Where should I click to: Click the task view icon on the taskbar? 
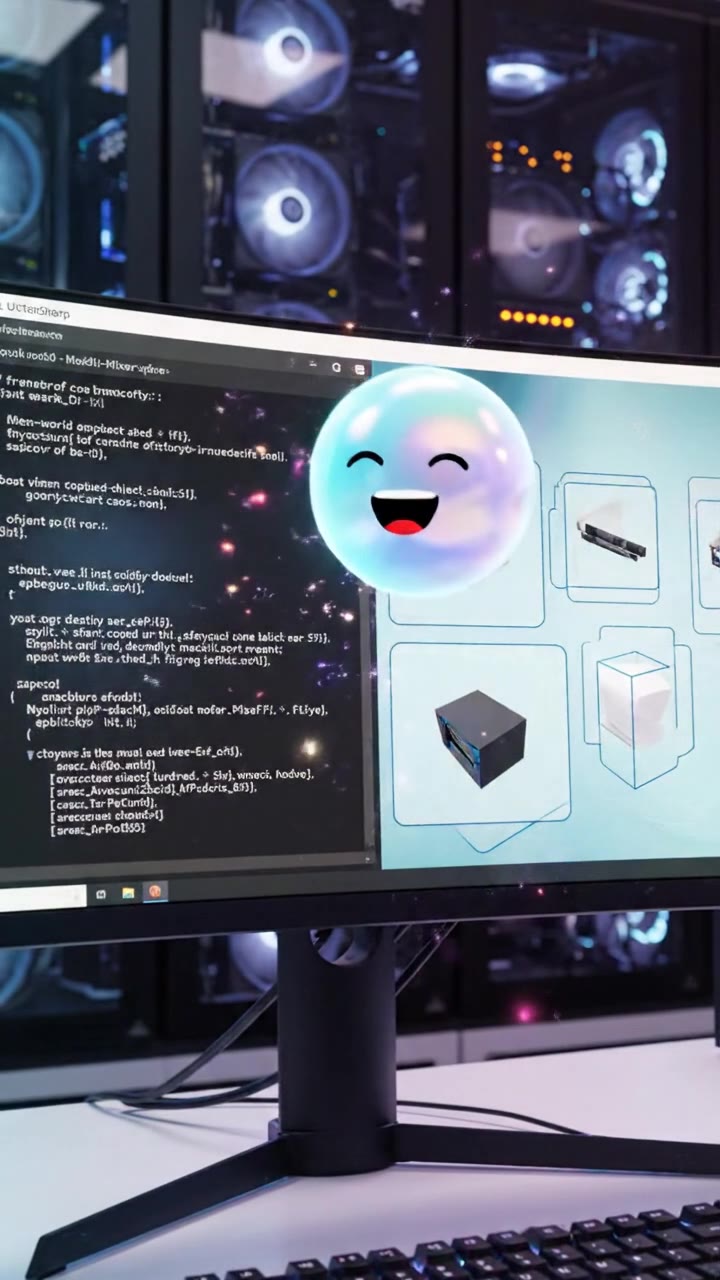click(x=101, y=894)
